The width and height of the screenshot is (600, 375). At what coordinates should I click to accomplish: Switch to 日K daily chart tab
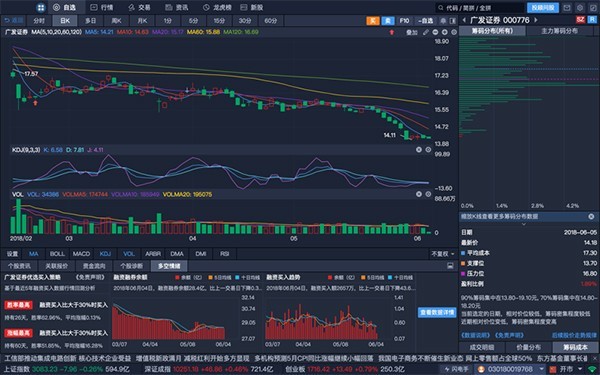coord(65,21)
